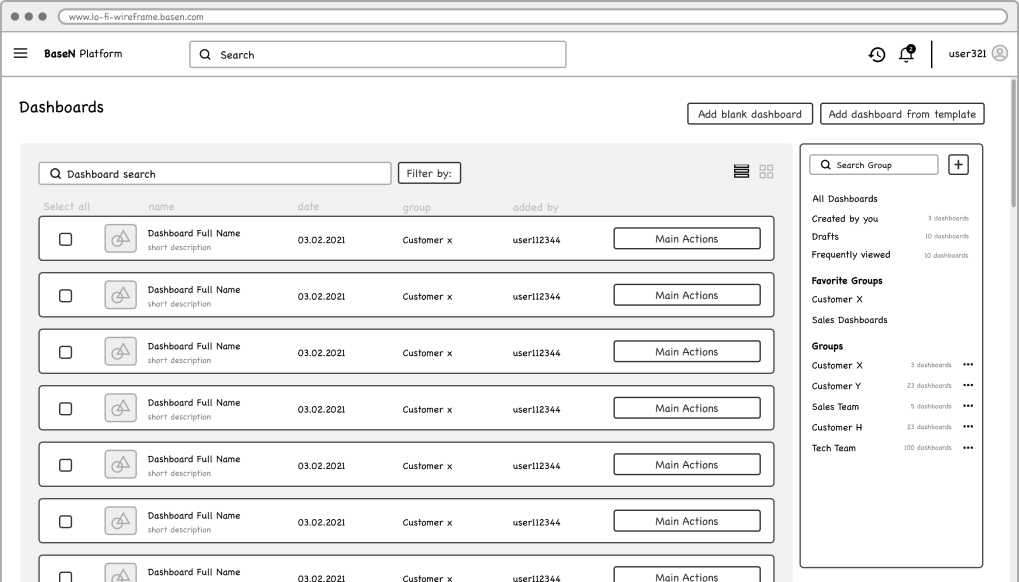Open Main Actions for the second dashboard row
Image resolution: width=1019 pixels, height=582 pixels.
(x=687, y=295)
